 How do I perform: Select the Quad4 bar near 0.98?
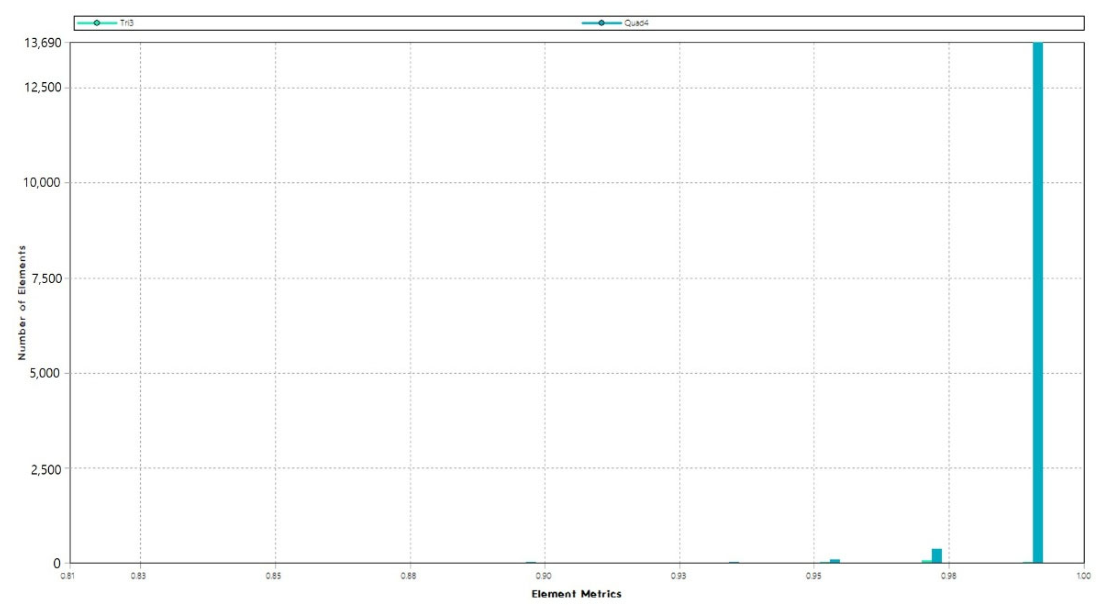(936, 556)
